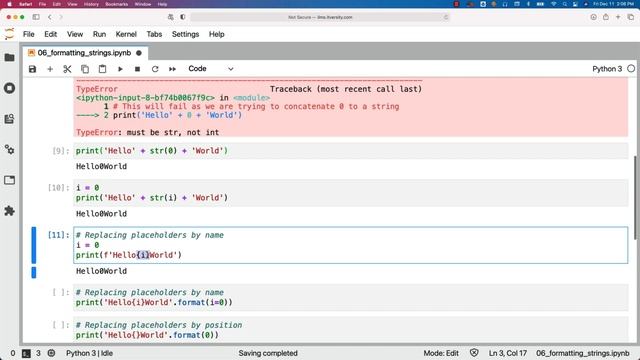
Task: Open the Settings menu
Action: [x=185, y=34]
